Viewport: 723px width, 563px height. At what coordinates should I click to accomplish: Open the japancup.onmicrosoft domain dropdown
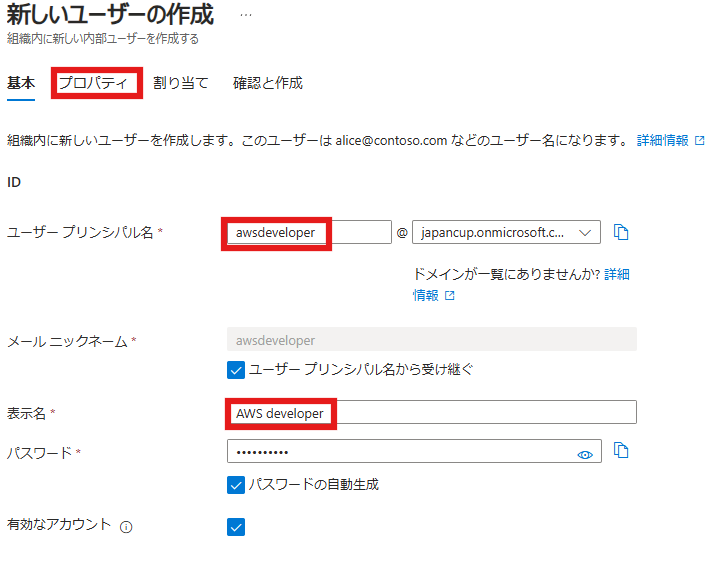[506, 232]
